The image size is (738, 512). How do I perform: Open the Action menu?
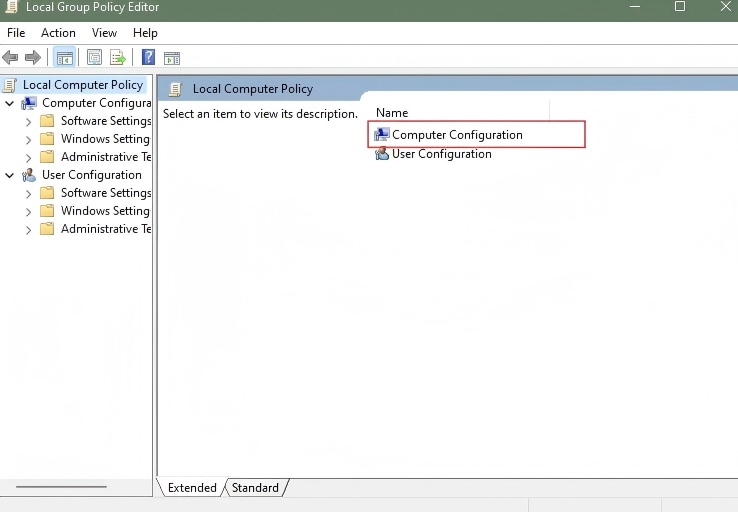click(58, 33)
